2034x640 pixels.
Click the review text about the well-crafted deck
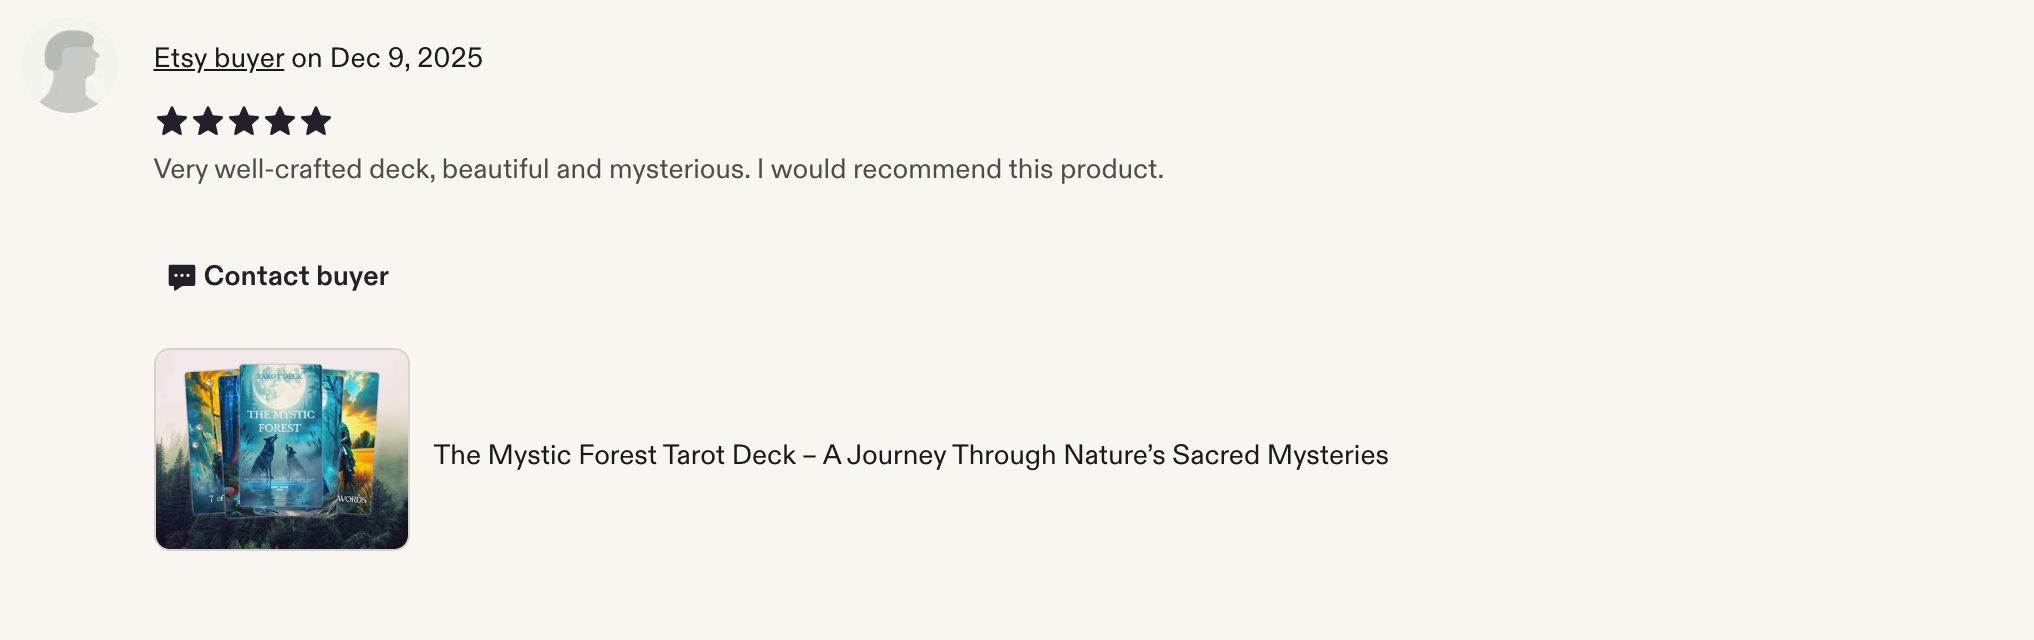(x=659, y=169)
